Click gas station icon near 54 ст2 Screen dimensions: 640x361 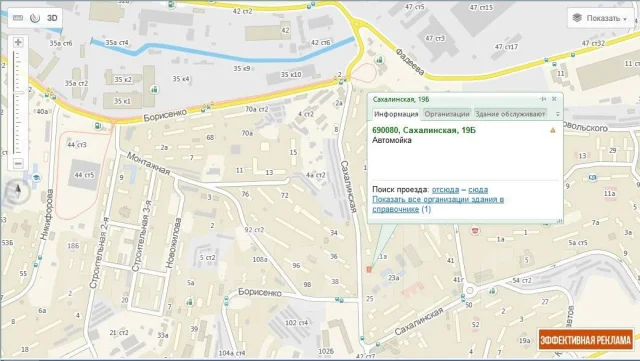point(493,291)
